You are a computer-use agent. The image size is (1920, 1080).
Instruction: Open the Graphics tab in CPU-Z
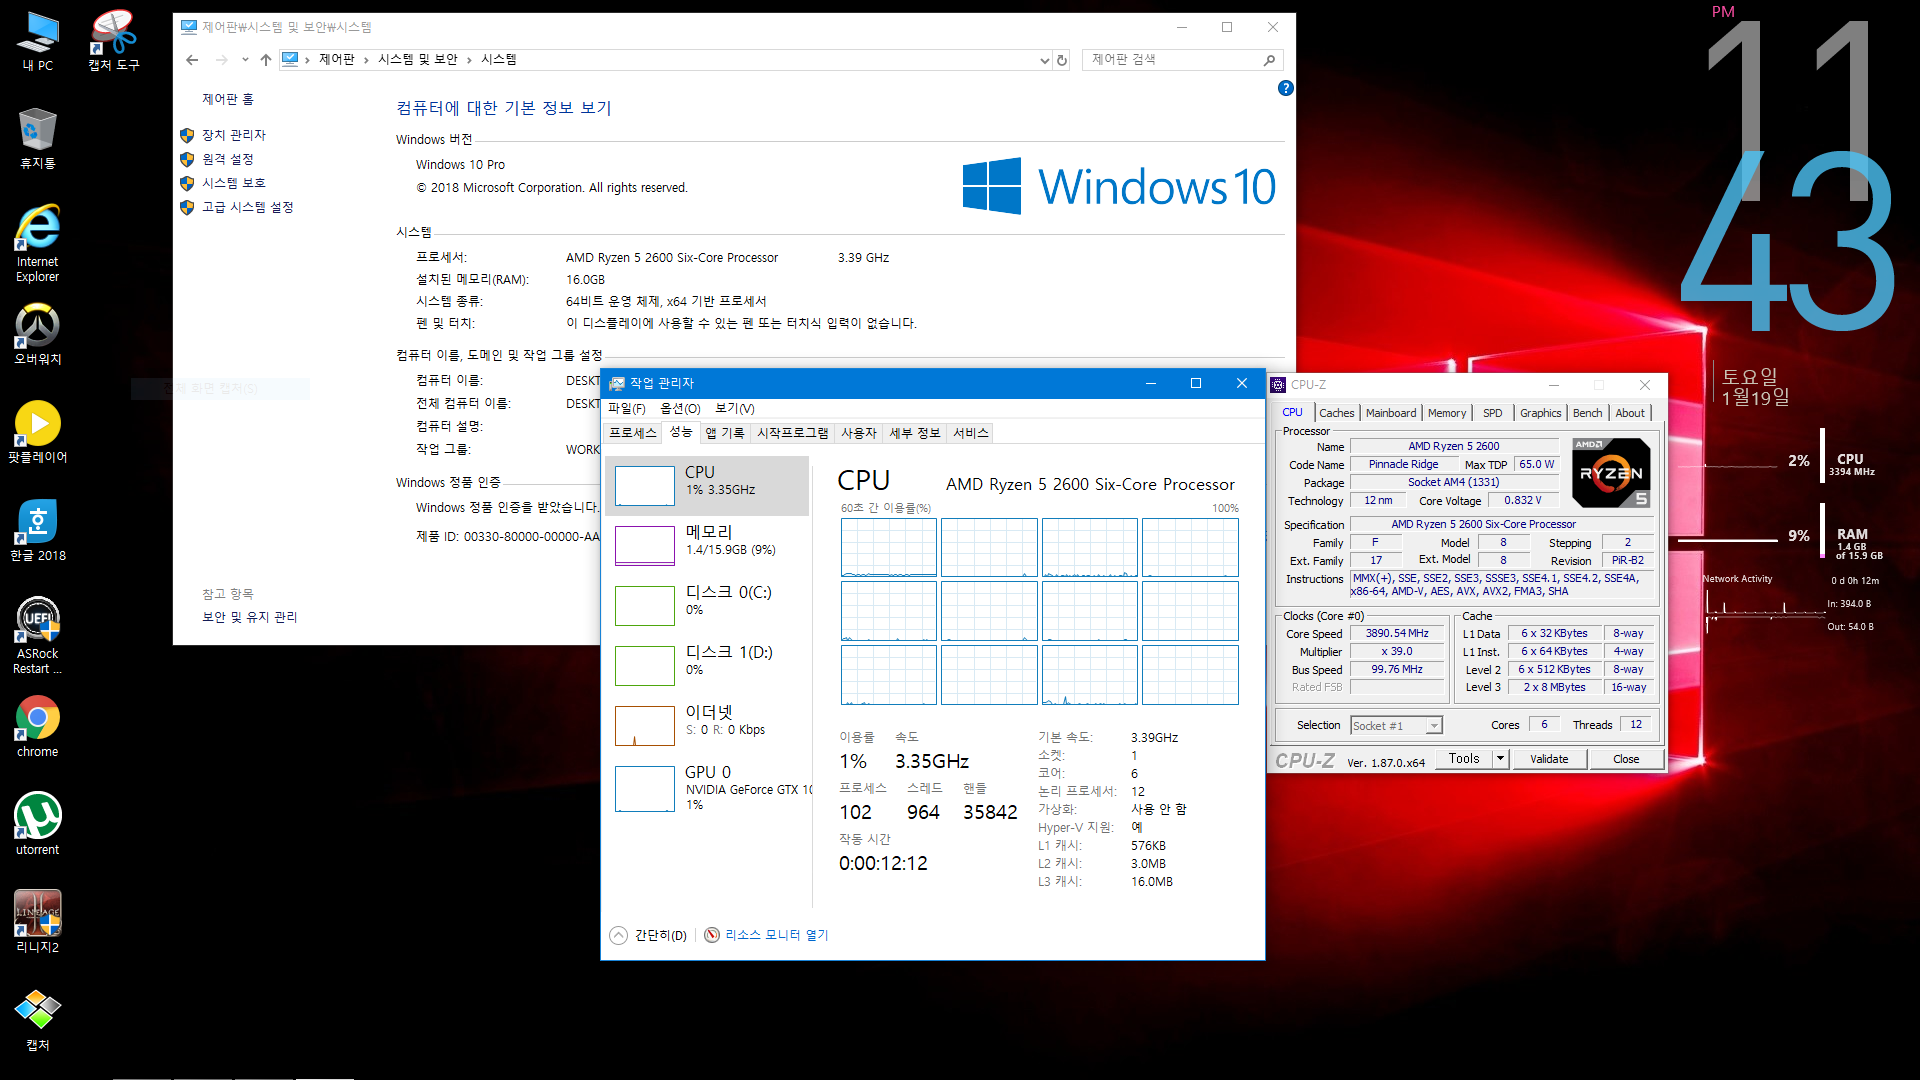(x=1541, y=413)
